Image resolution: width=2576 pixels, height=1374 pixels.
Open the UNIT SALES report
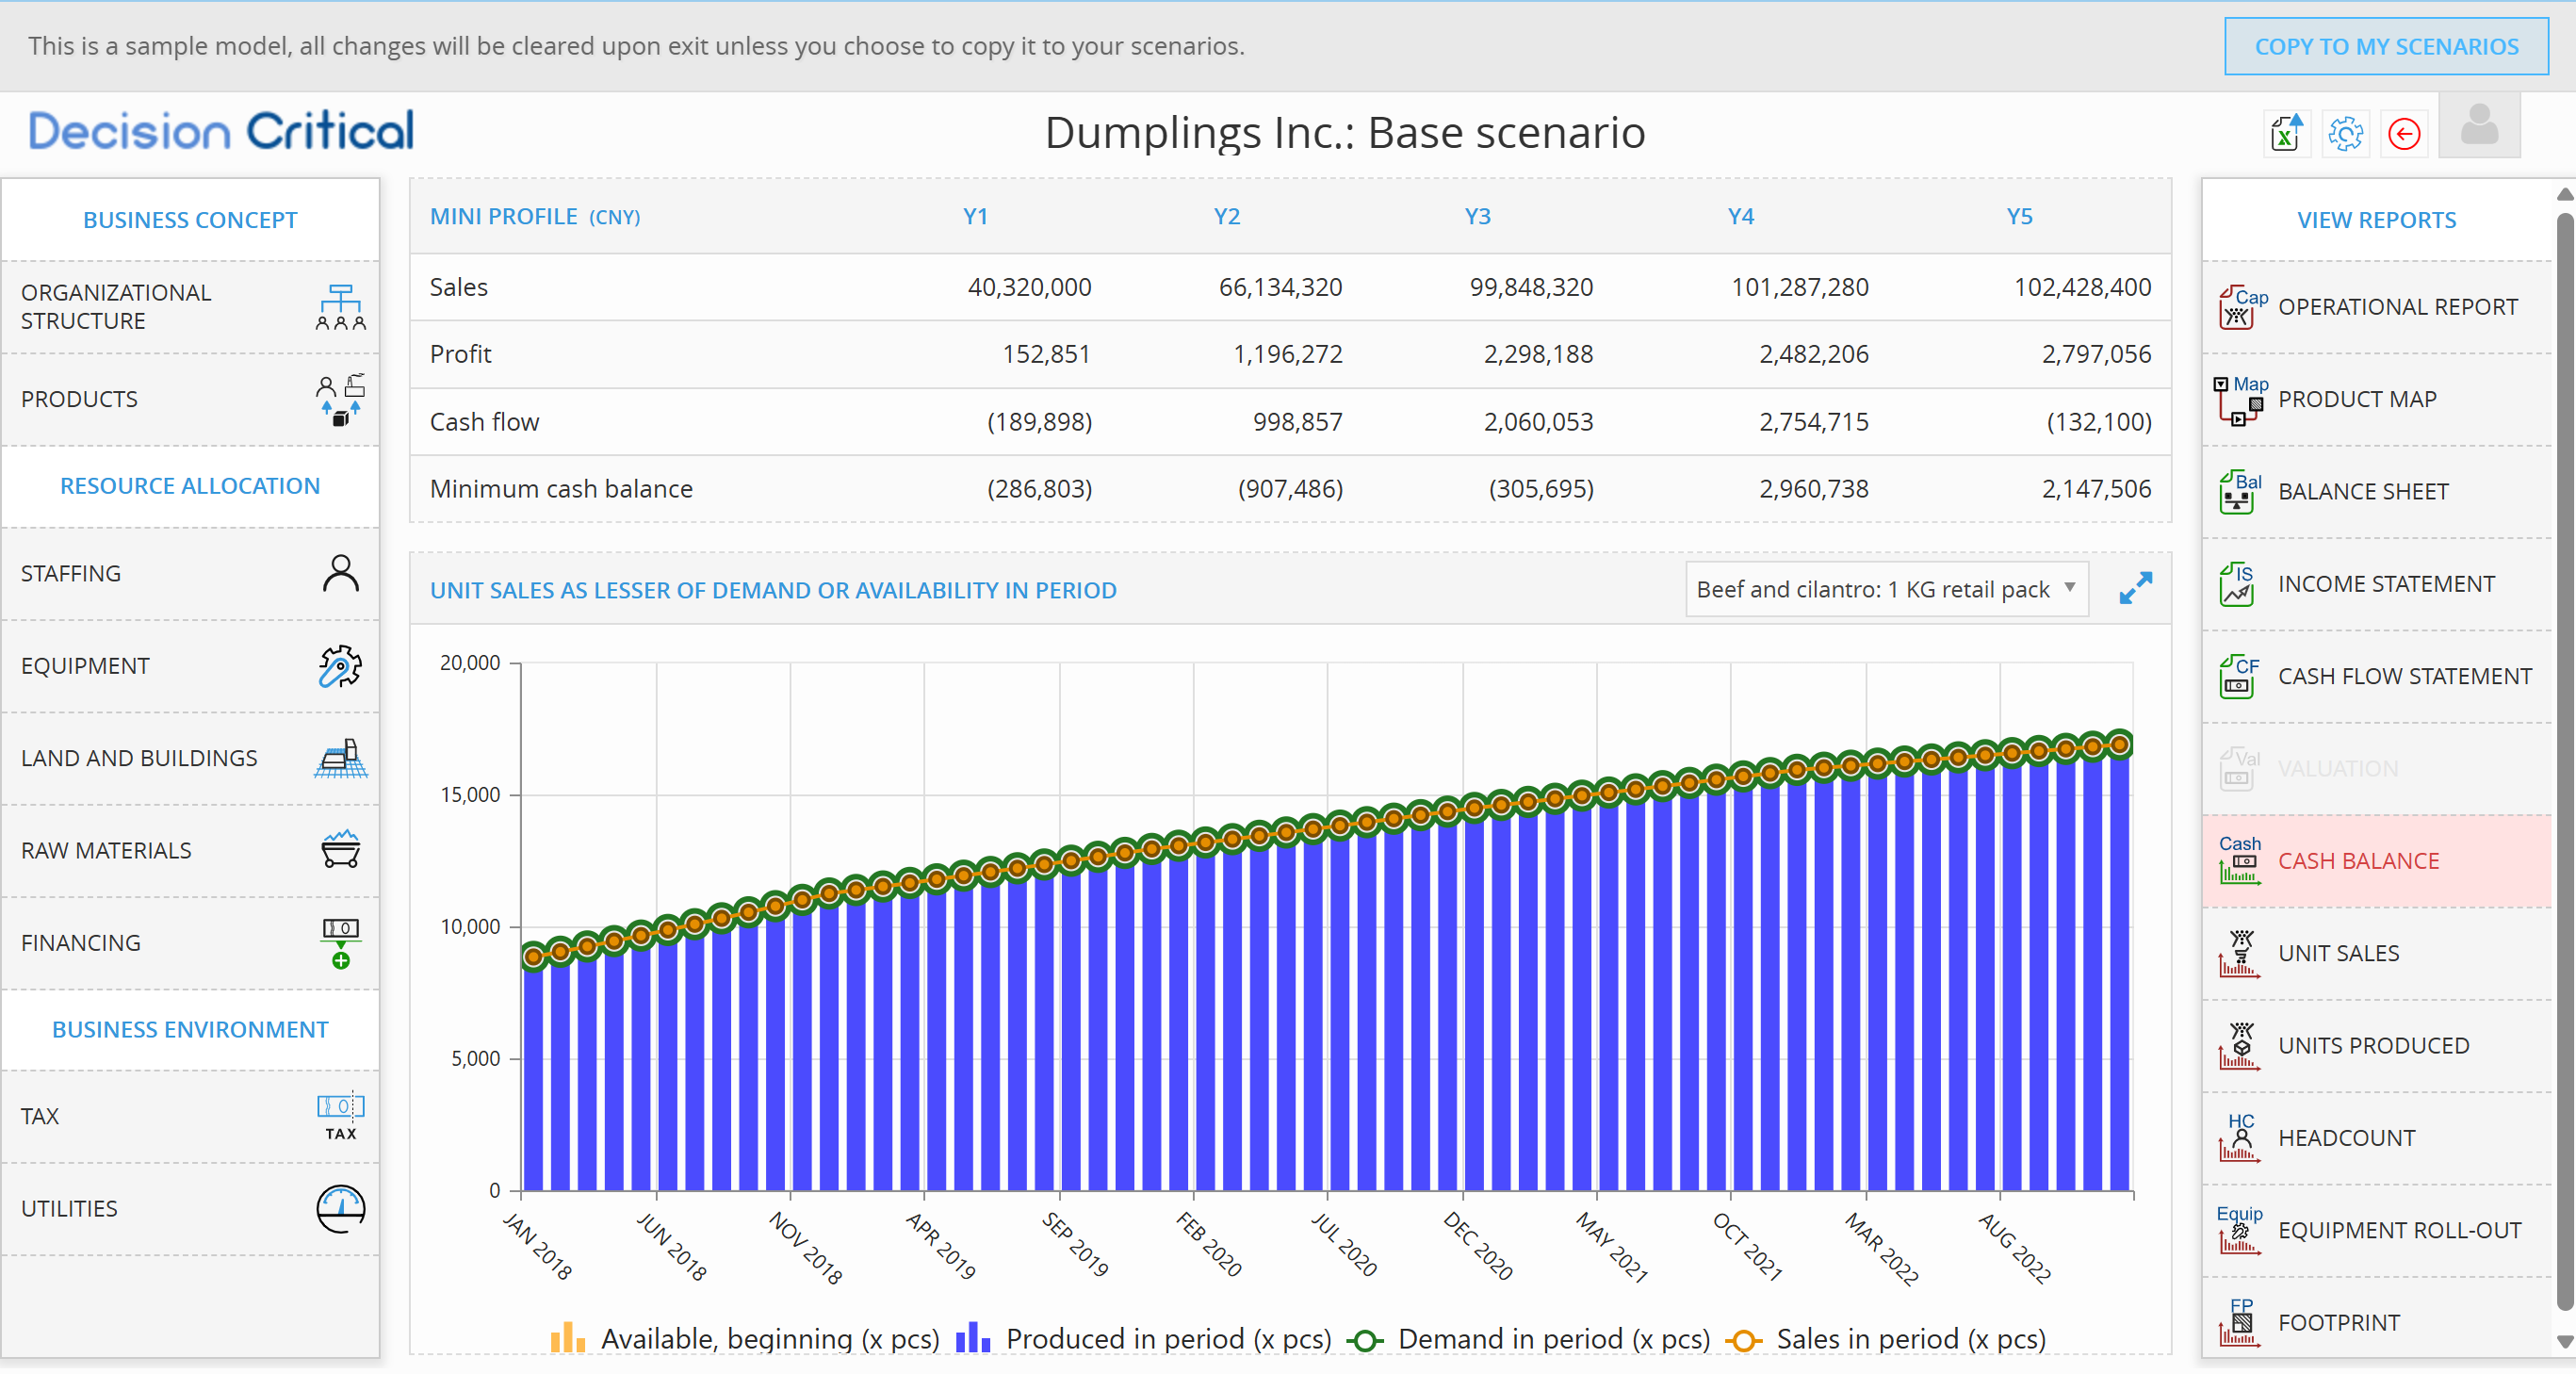point(2377,953)
